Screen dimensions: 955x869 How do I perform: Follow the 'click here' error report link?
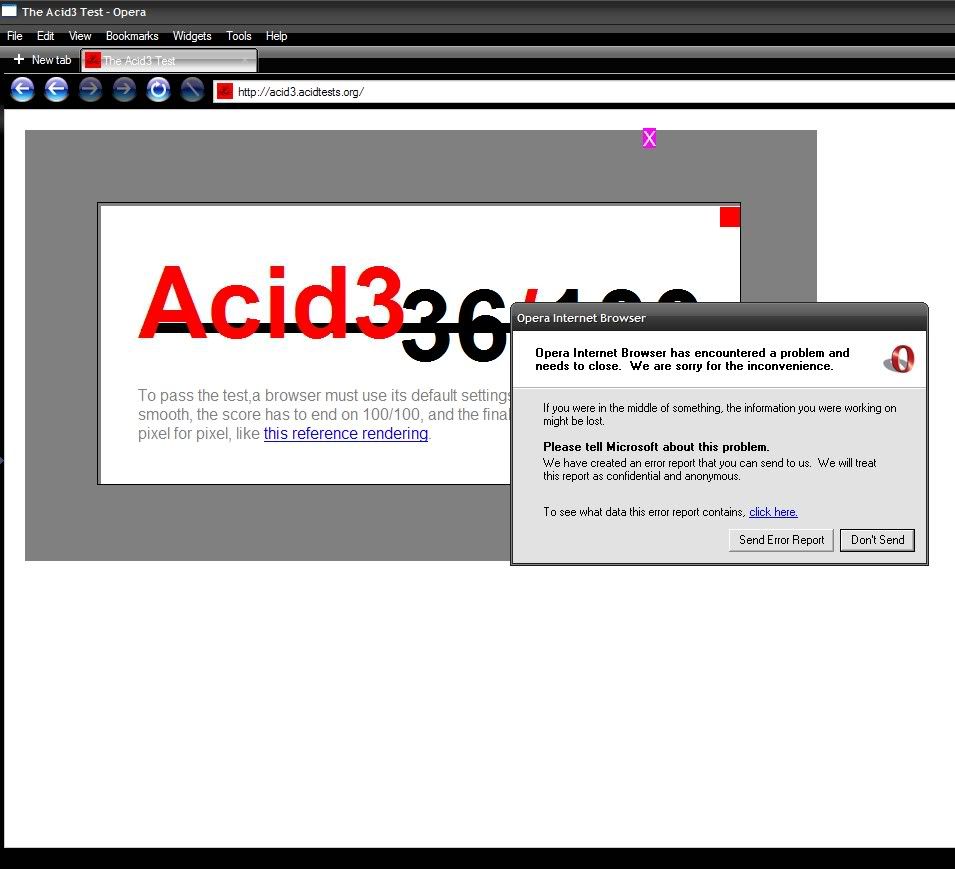pos(774,512)
